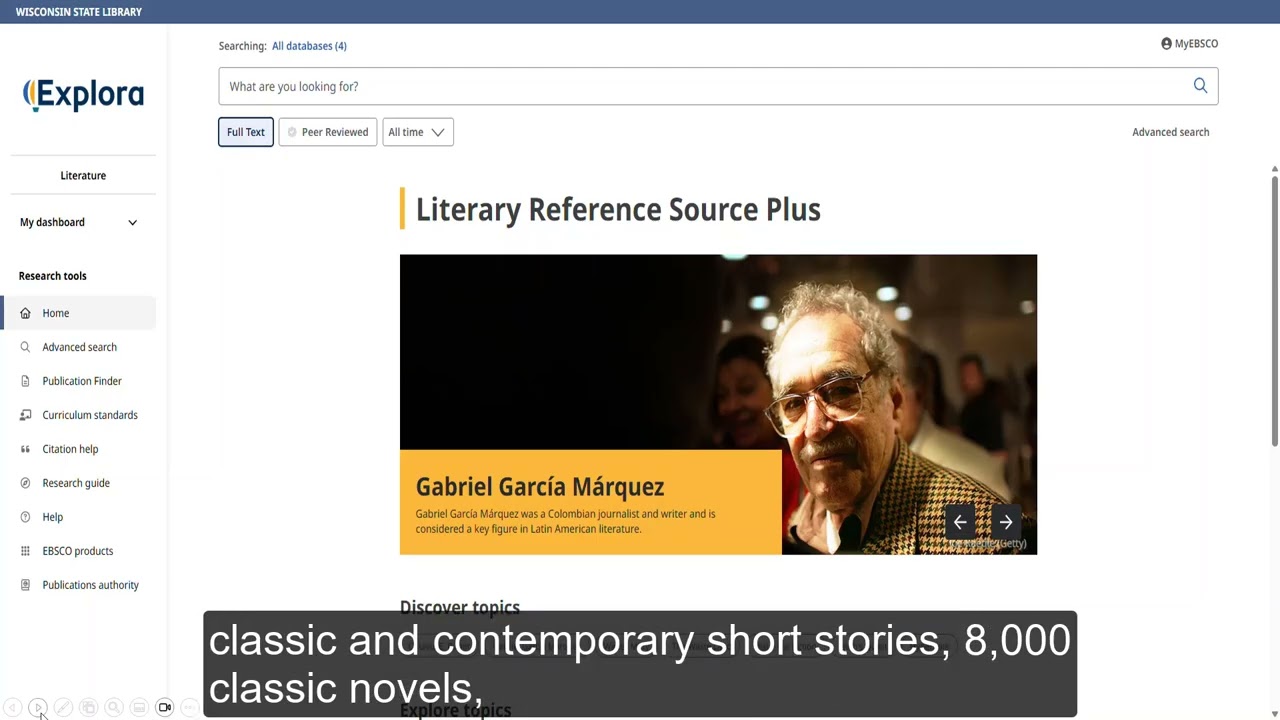Click the presentation next-slide play button
This screenshot has width=1280, height=720.
tap(38, 707)
